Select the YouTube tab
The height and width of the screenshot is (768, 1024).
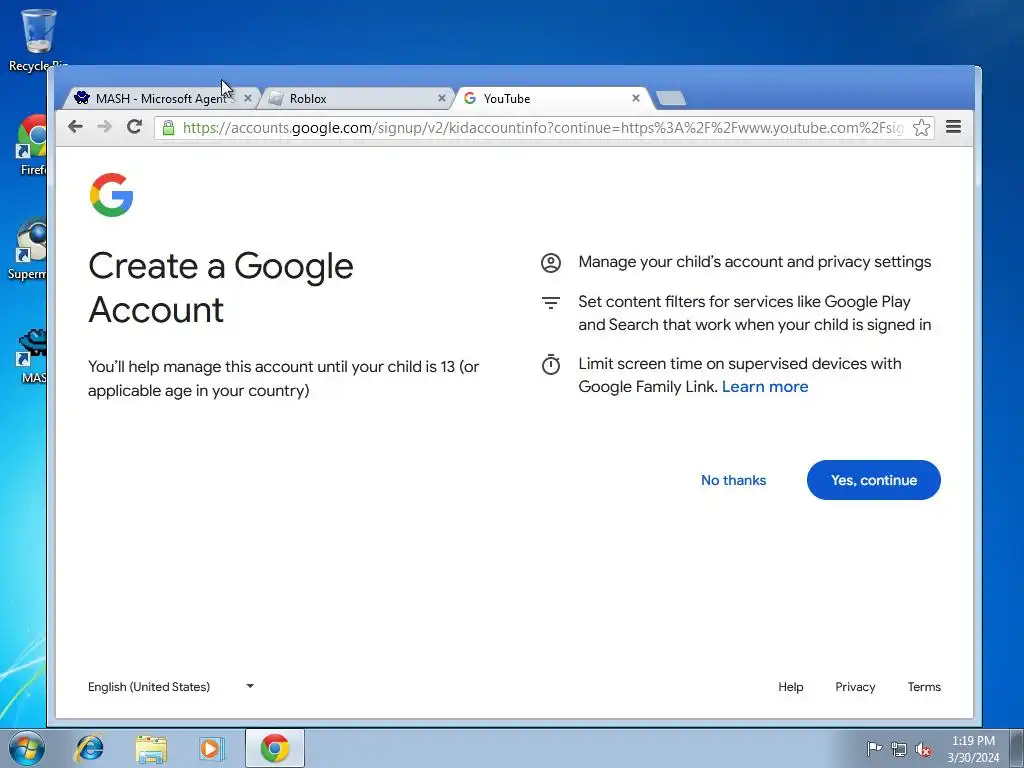(x=552, y=98)
